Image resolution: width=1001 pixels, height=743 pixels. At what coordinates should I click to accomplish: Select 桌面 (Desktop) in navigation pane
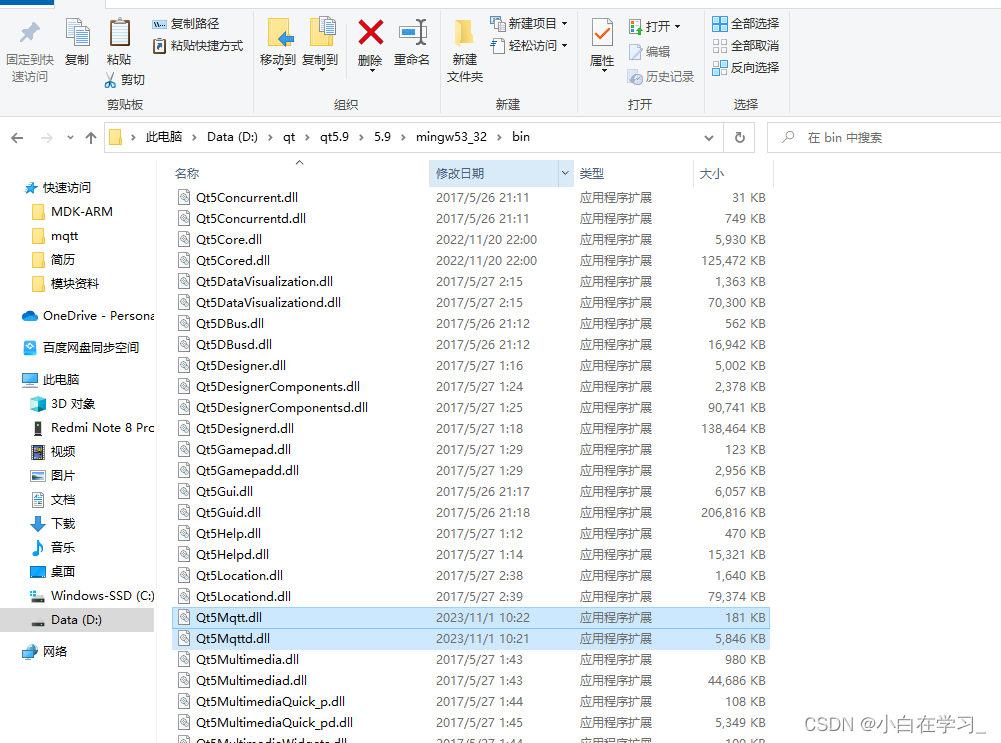coord(54,572)
